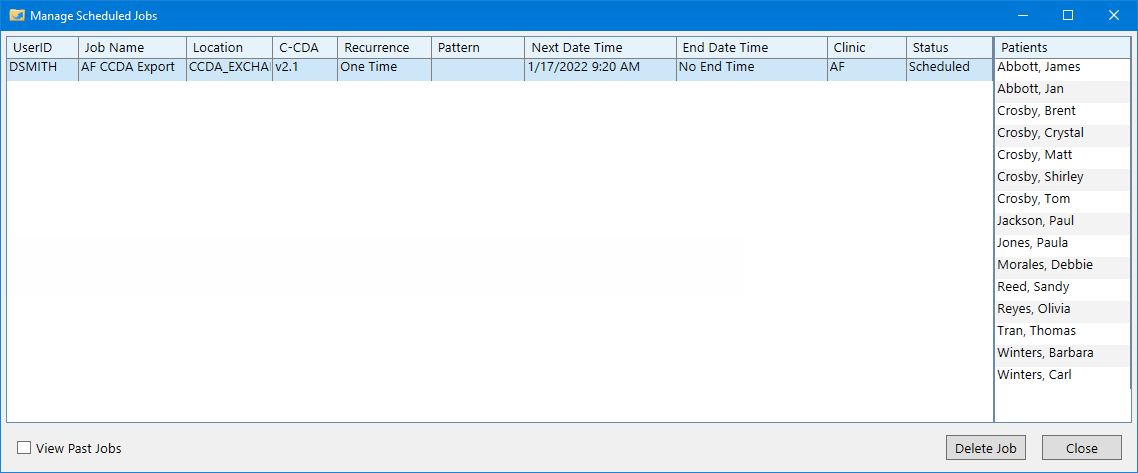Image resolution: width=1138 pixels, height=473 pixels.
Task: Maximize the Manage Scheduled Jobs window
Action: pyautogui.click(x=1067, y=15)
